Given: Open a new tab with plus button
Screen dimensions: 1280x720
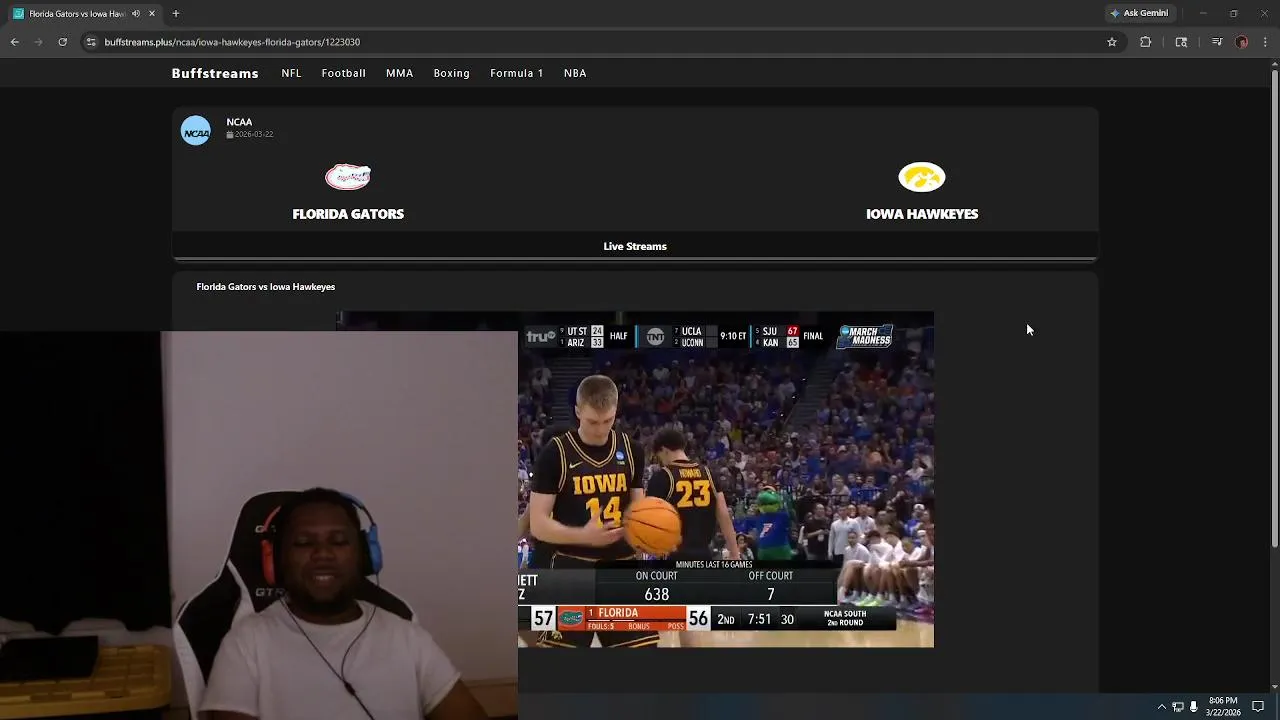Looking at the screenshot, I should click(x=176, y=13).
